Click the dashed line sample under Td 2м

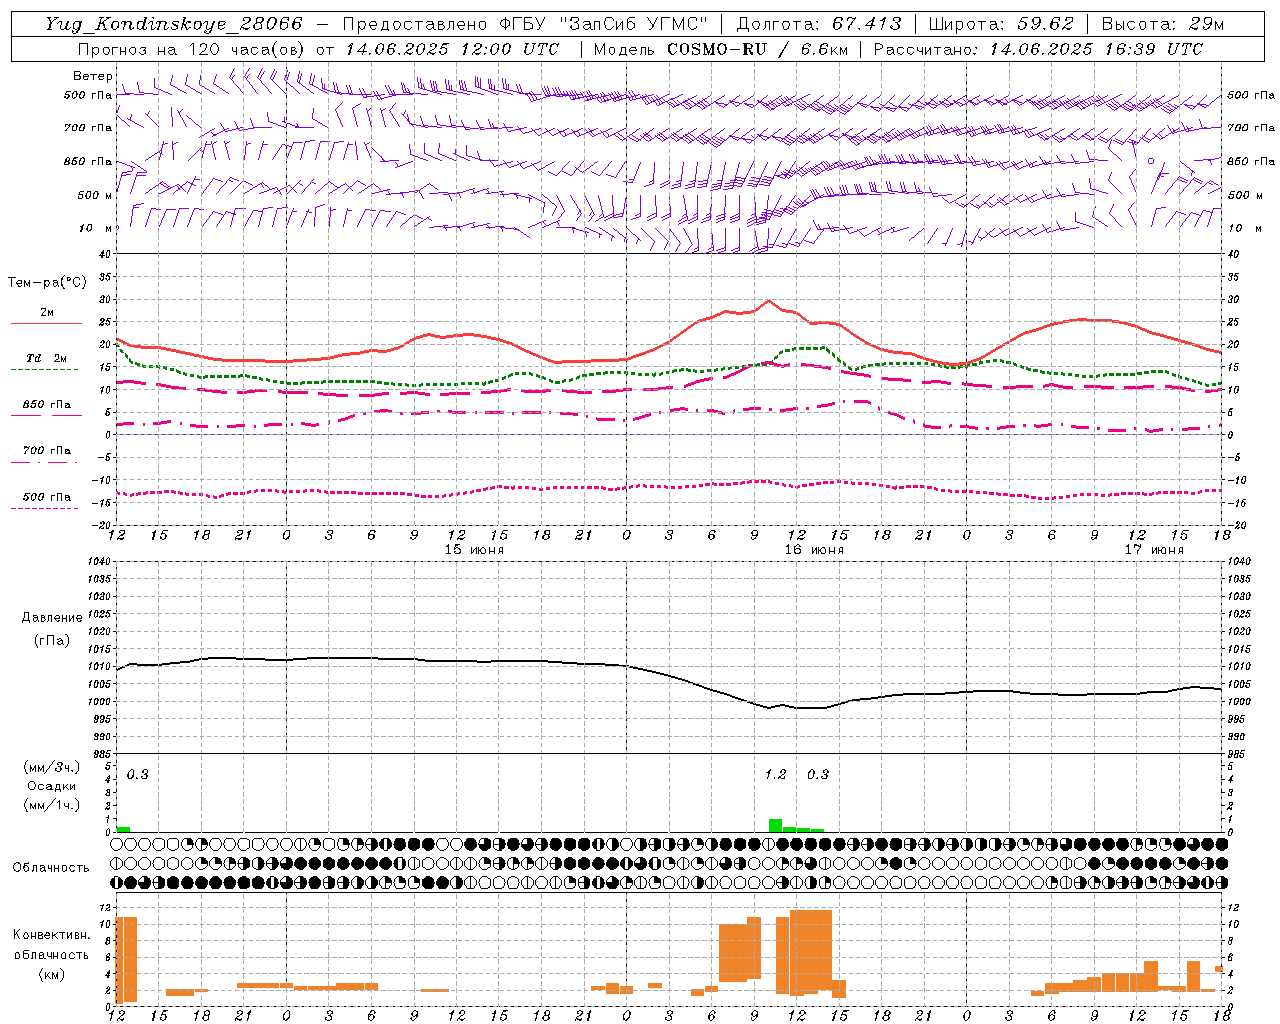click(46, 369)
